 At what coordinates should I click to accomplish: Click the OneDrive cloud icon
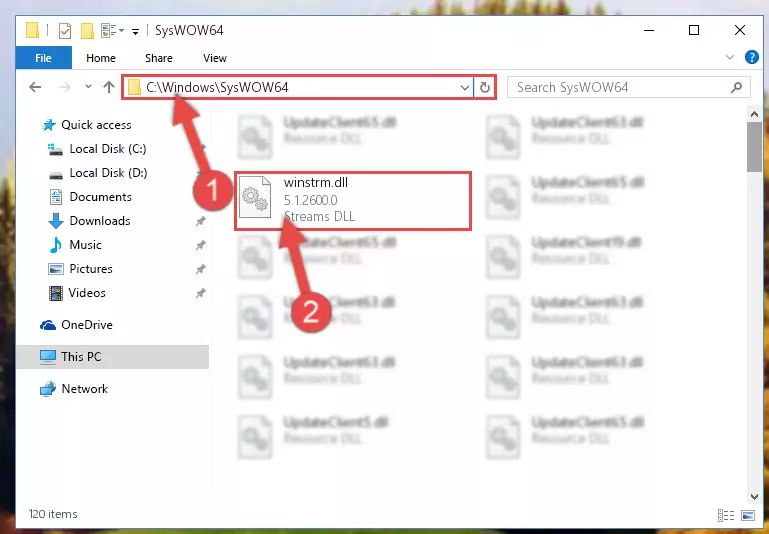48,325
